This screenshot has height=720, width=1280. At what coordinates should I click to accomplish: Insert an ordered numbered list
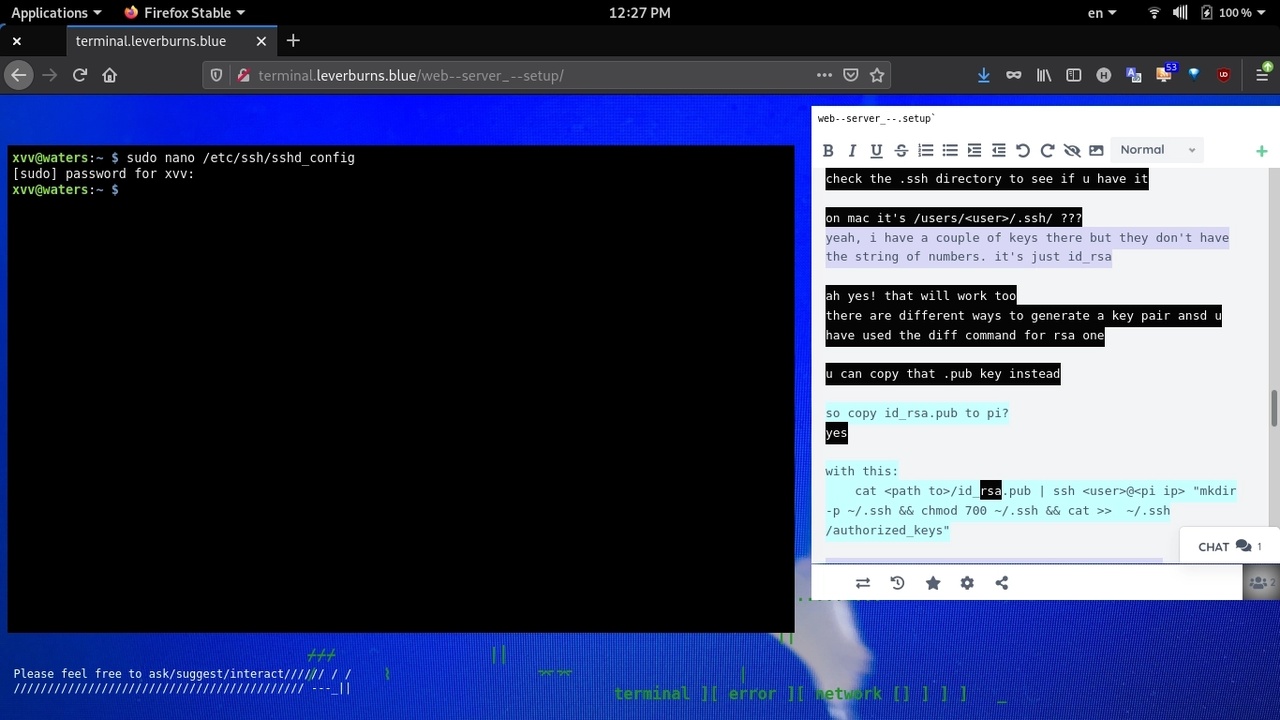point(926,150)
